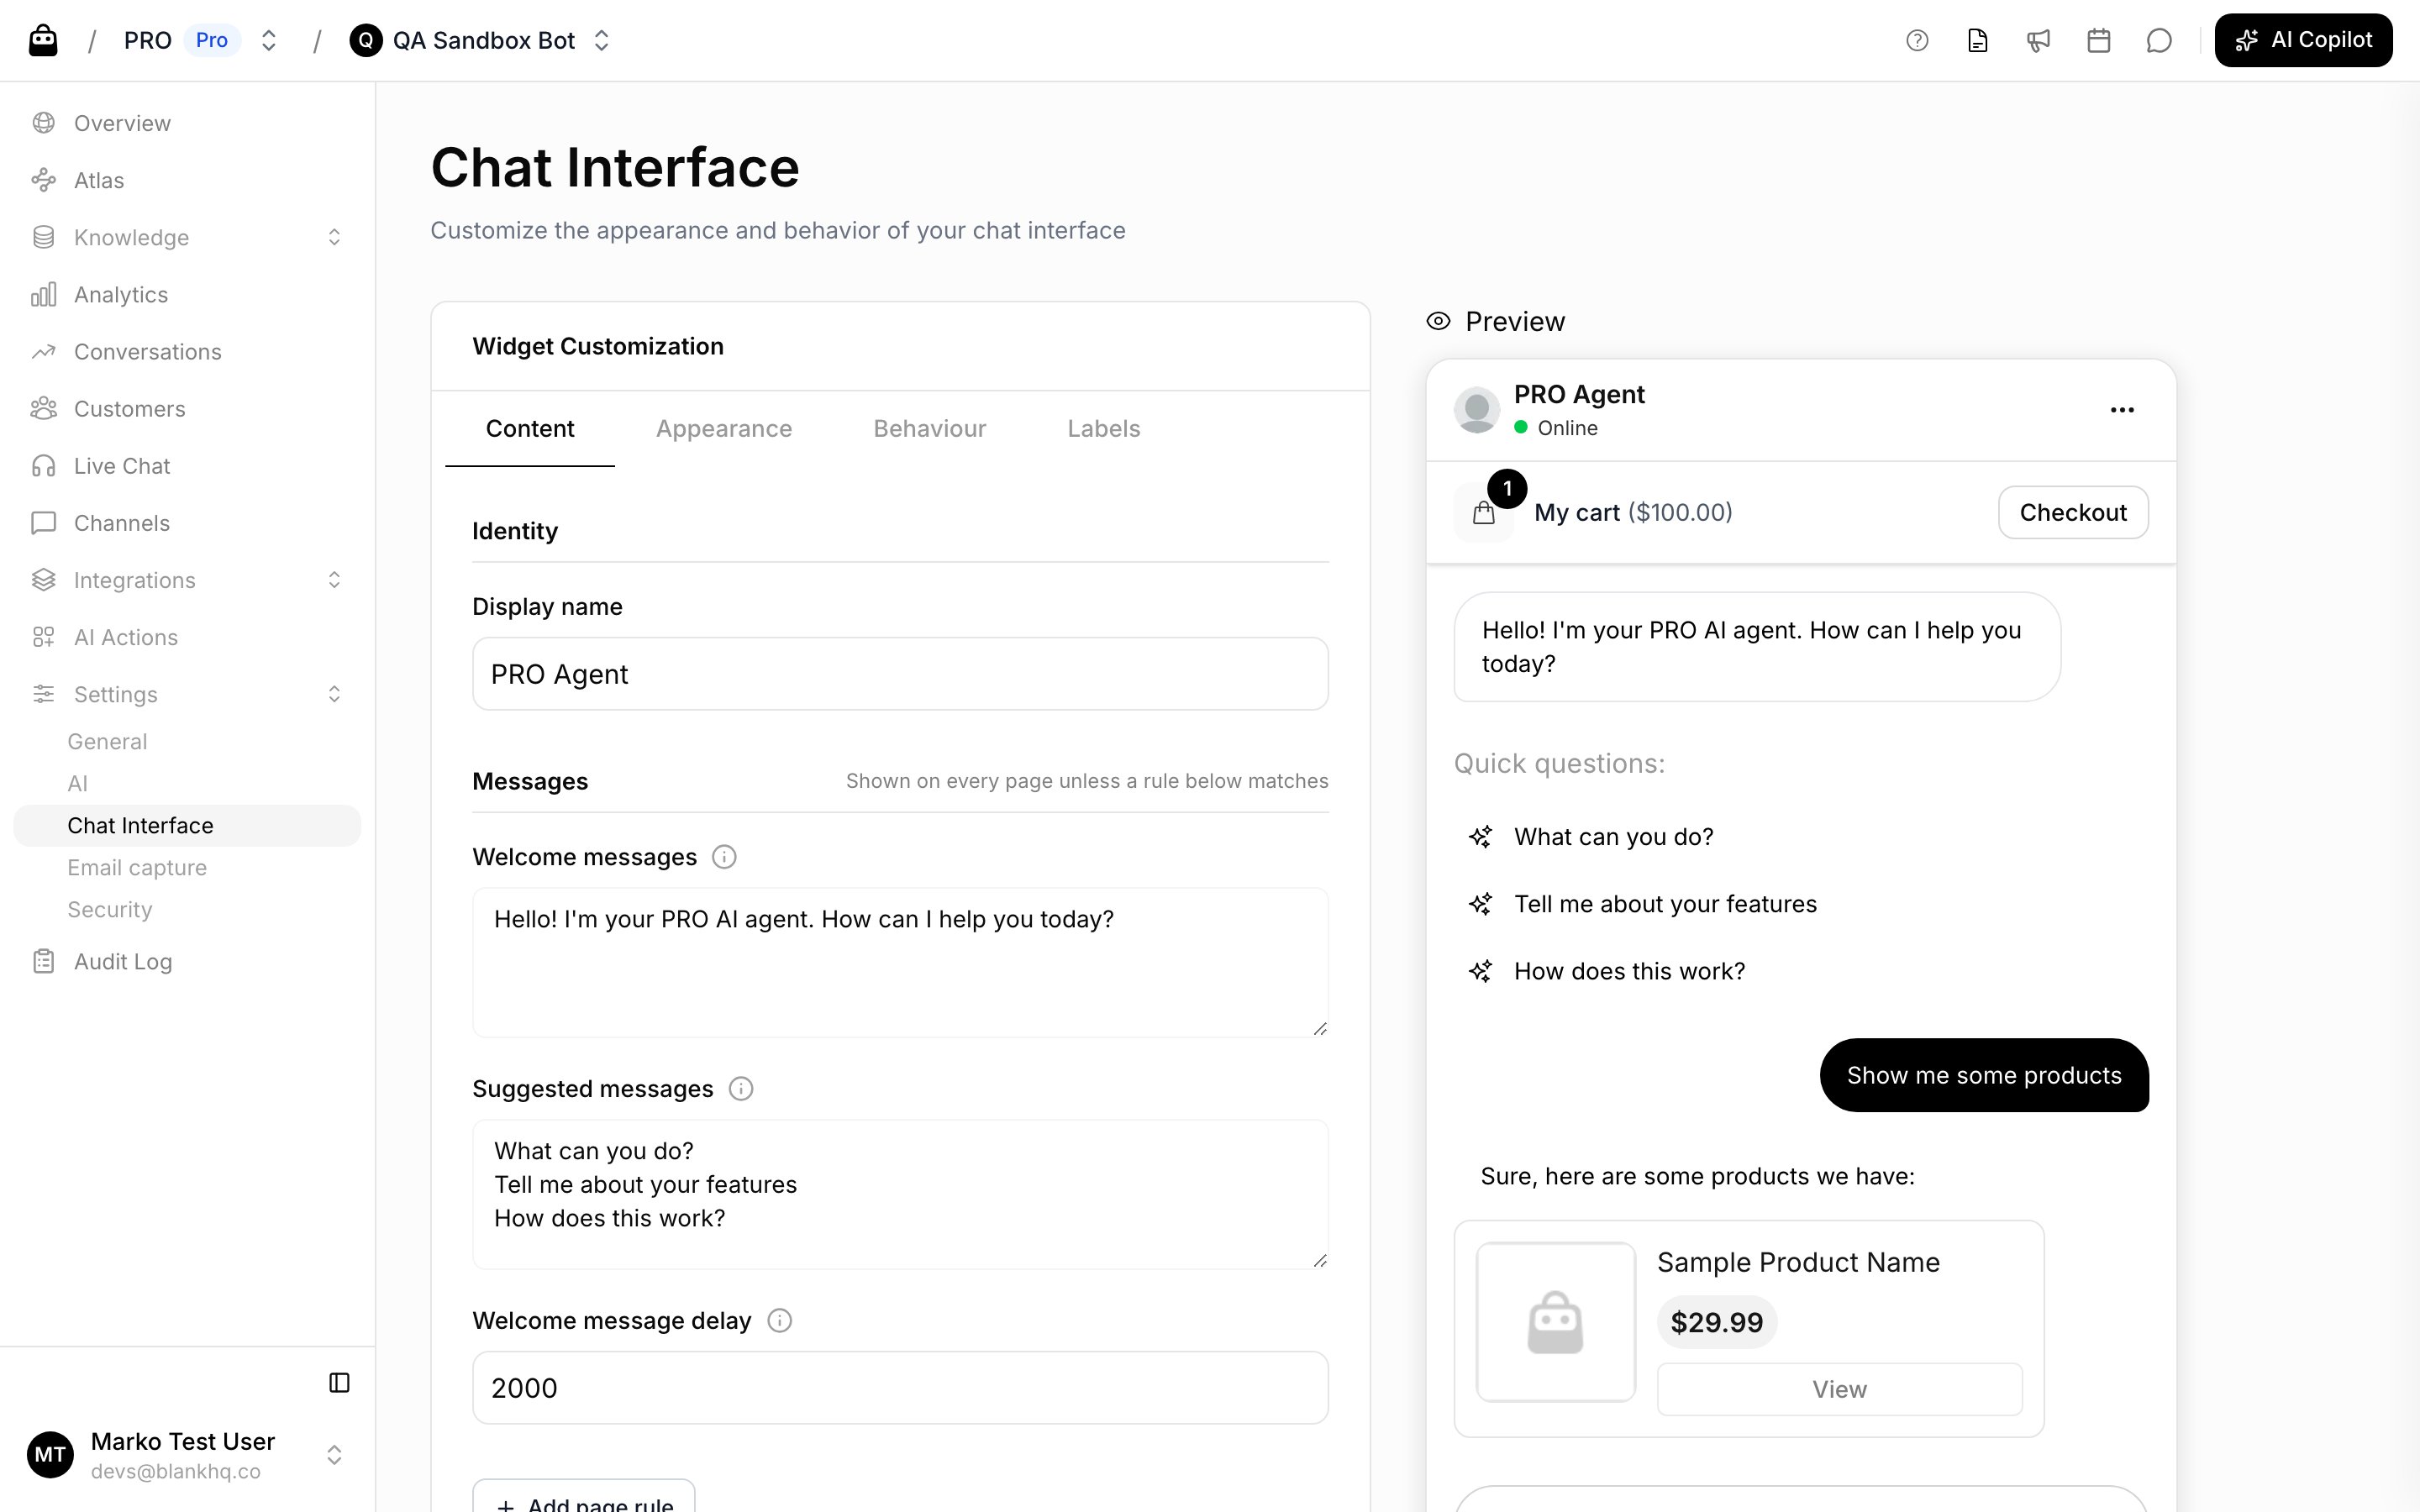This screenshot has height=1512, width=2420.
Task: Open the preview three-dot menu
Action: pyautogui.click(x=2122, y=410)
